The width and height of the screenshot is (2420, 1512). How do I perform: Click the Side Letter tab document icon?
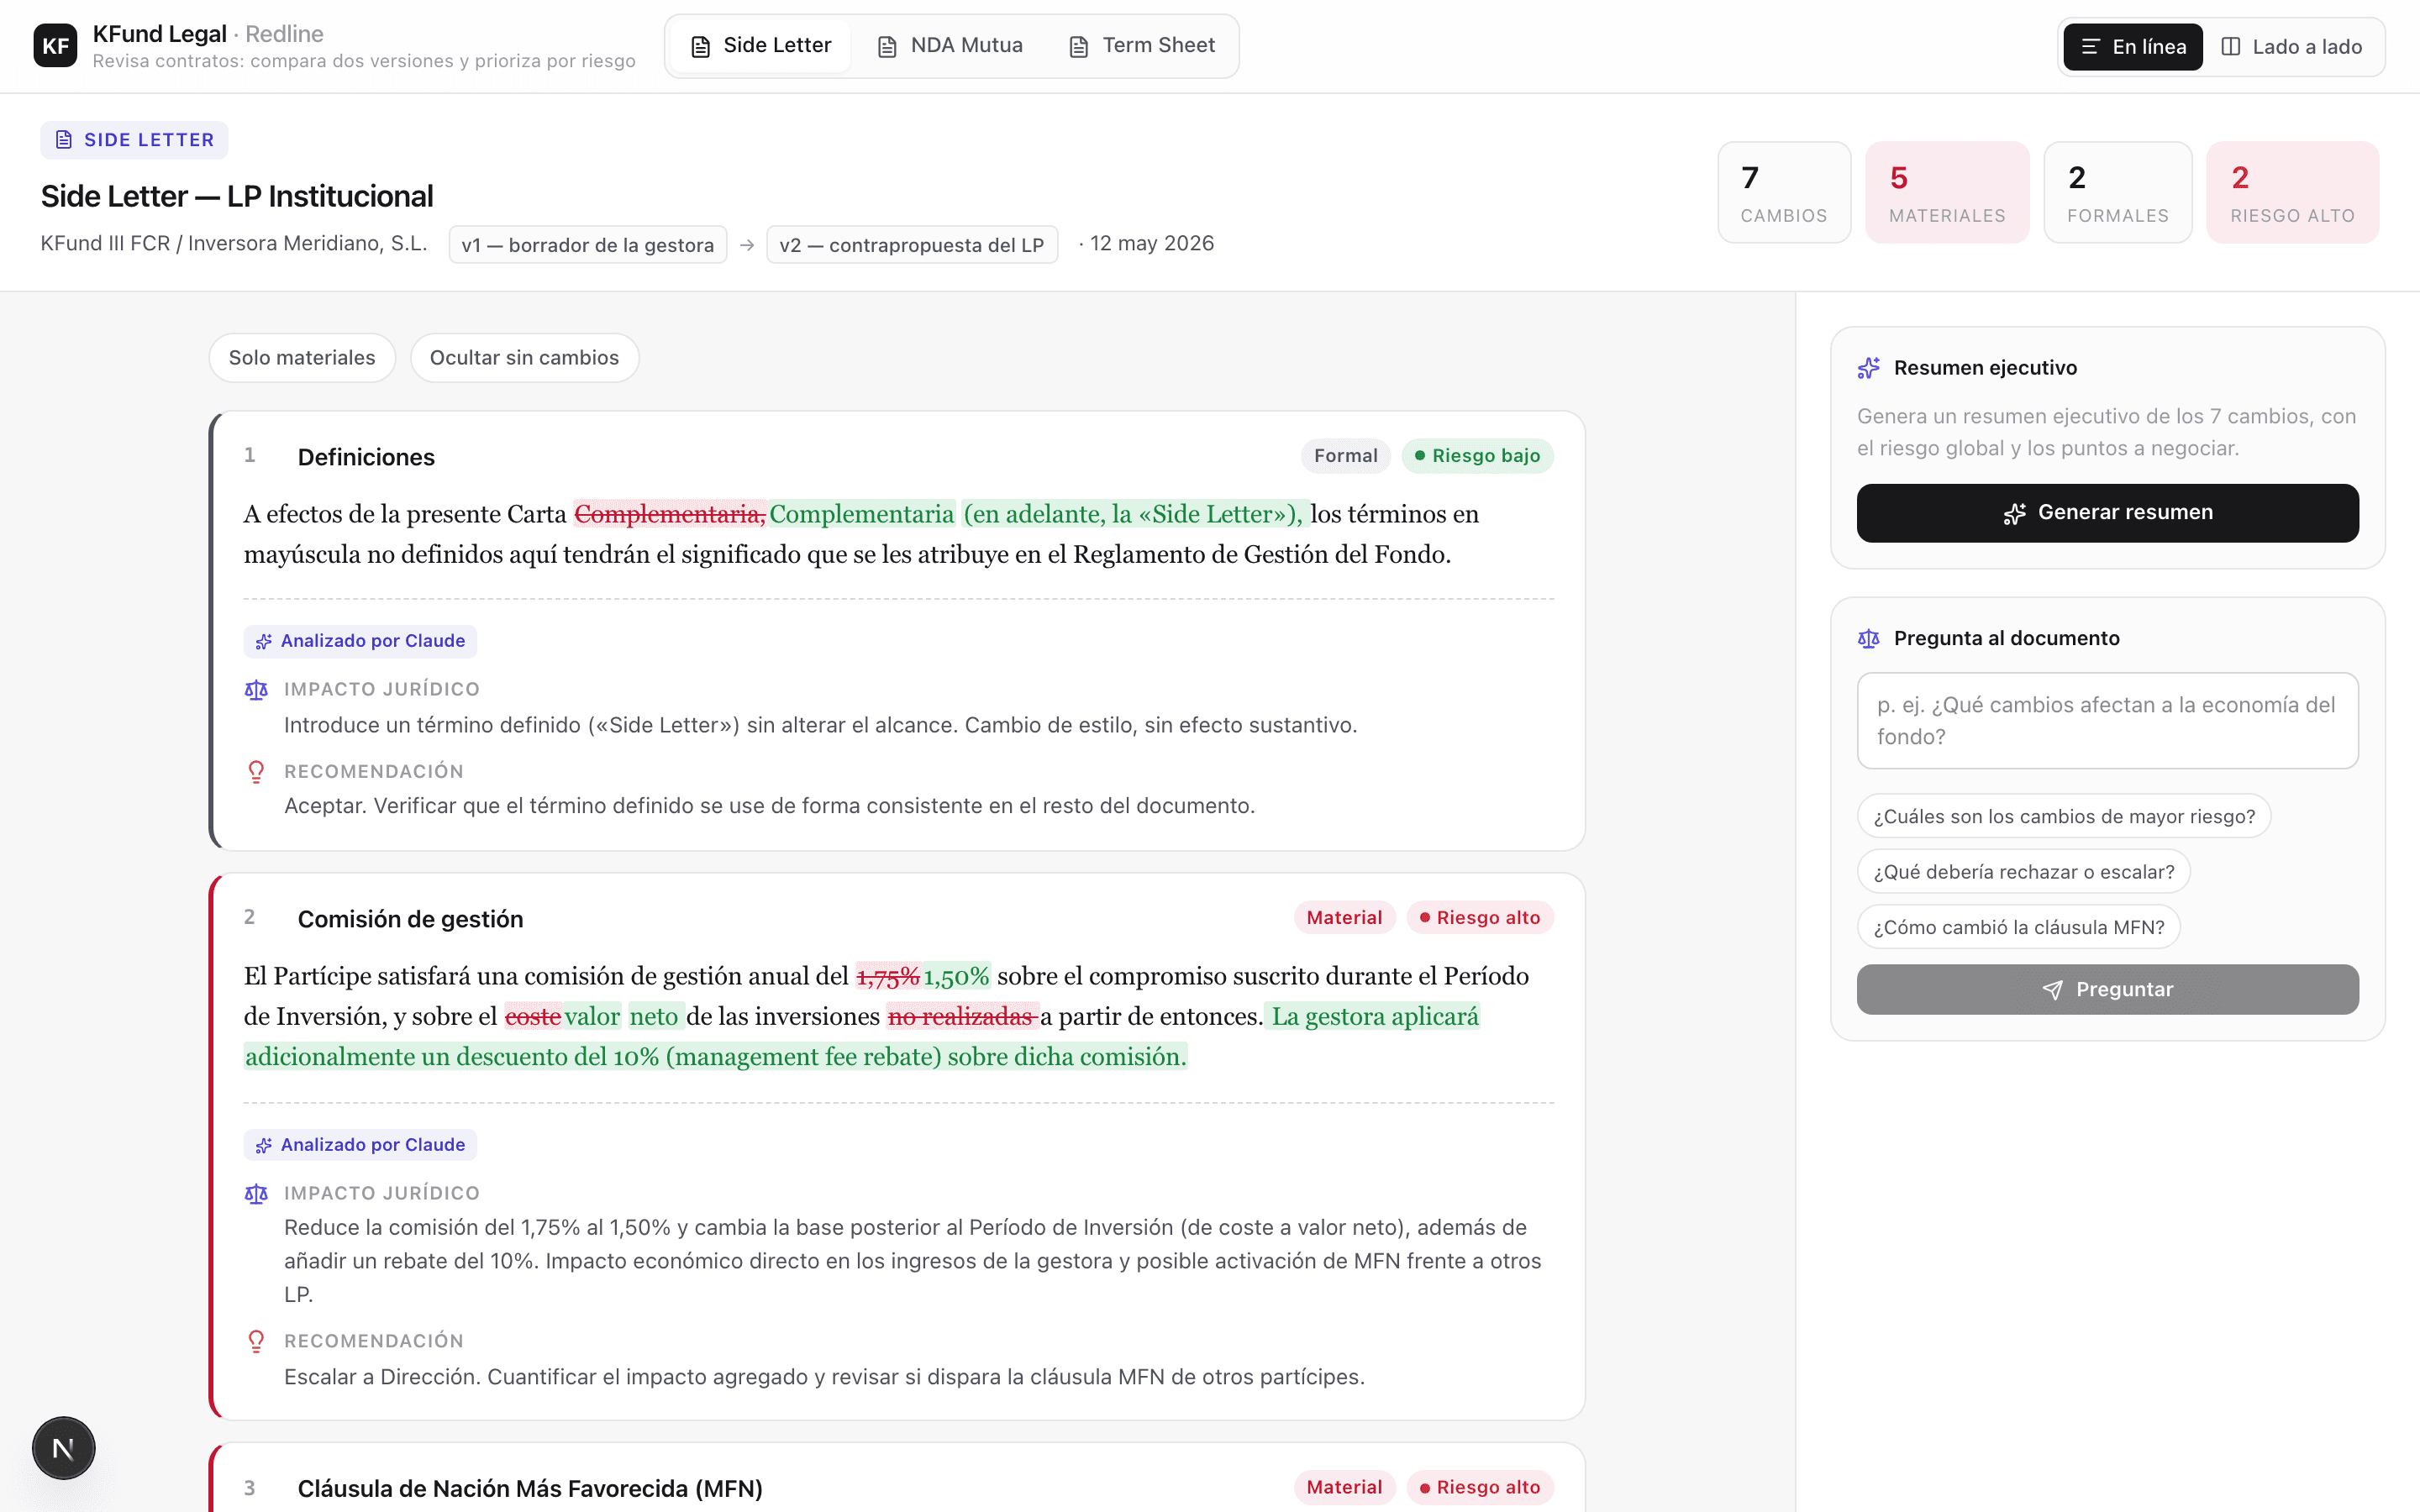701,47
